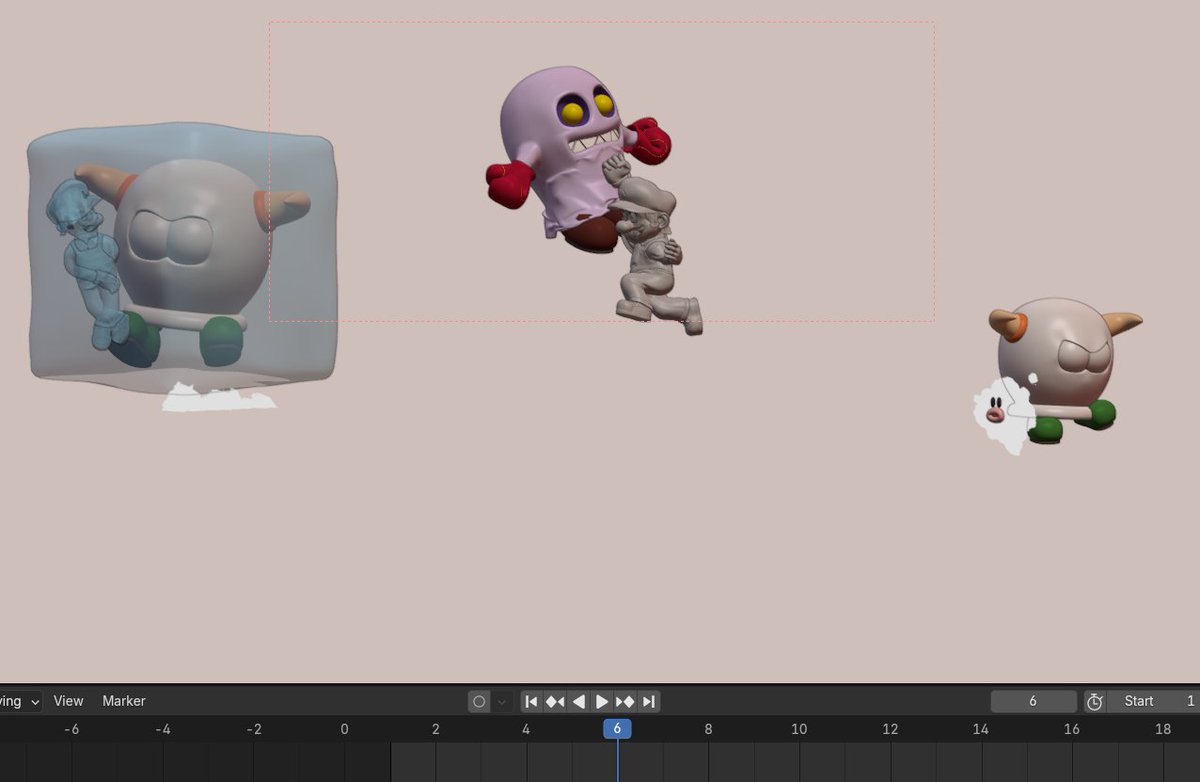The image size is (1200, 782).
Task: Toggle the auto keying record button
Action: [x=479, y=702]
